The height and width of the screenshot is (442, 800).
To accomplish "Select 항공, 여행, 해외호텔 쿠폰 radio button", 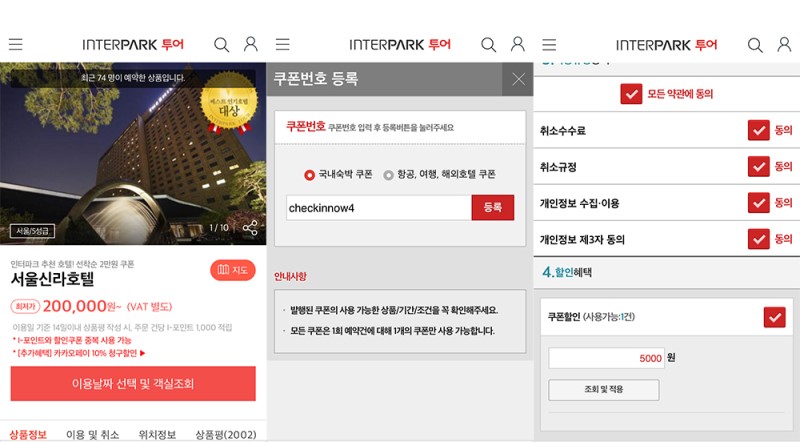I will pos(388,175).
